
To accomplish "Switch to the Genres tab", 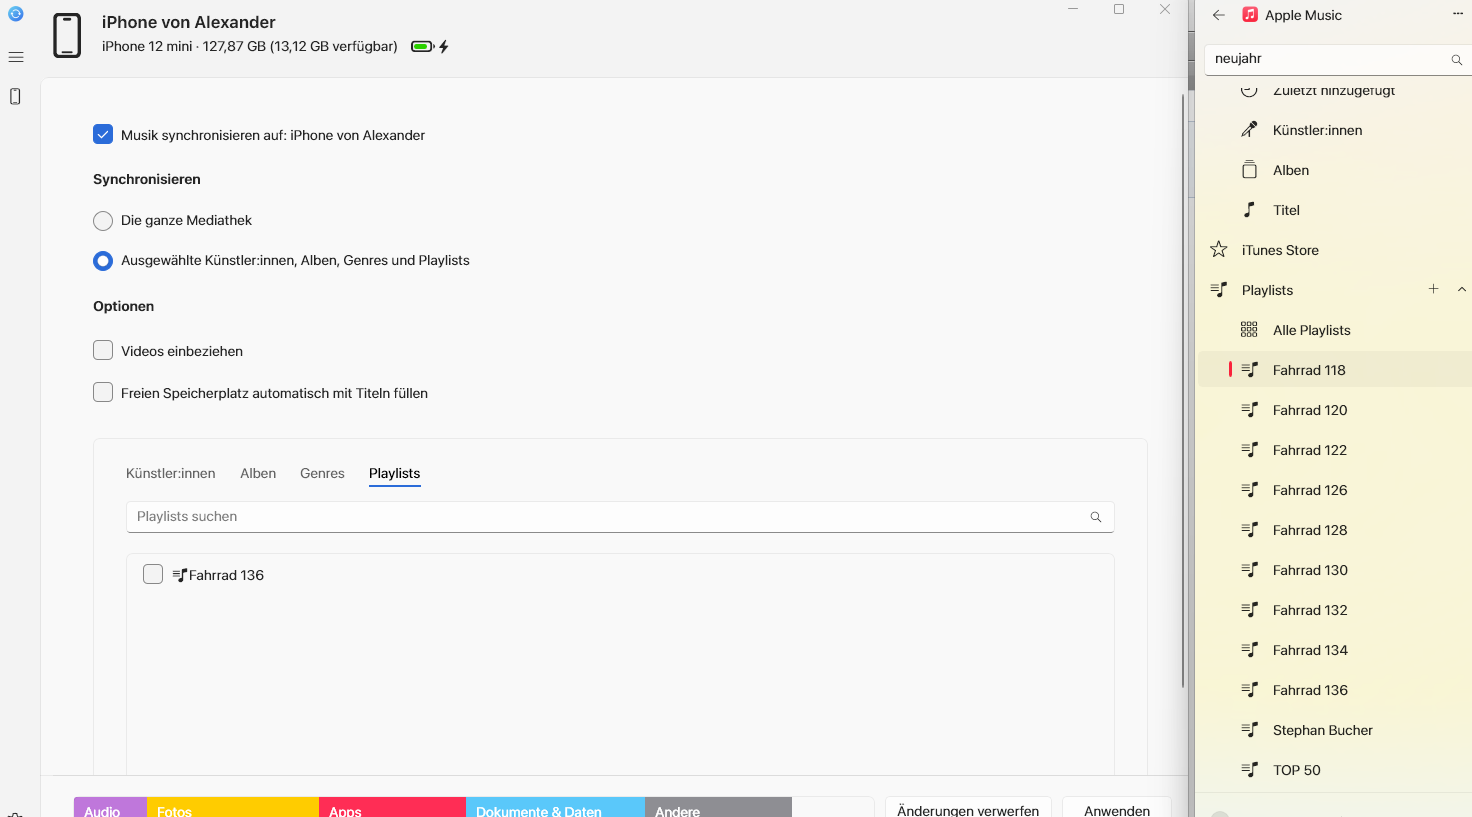I will pyautogui.click(x=322, y=473).
